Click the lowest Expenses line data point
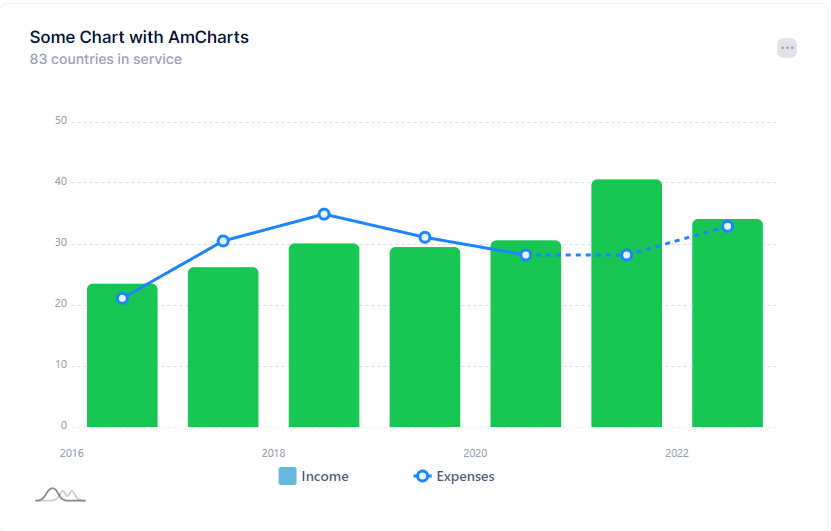Image resolution: width=831 pixels, height=531 pixels. pos(122,298)
